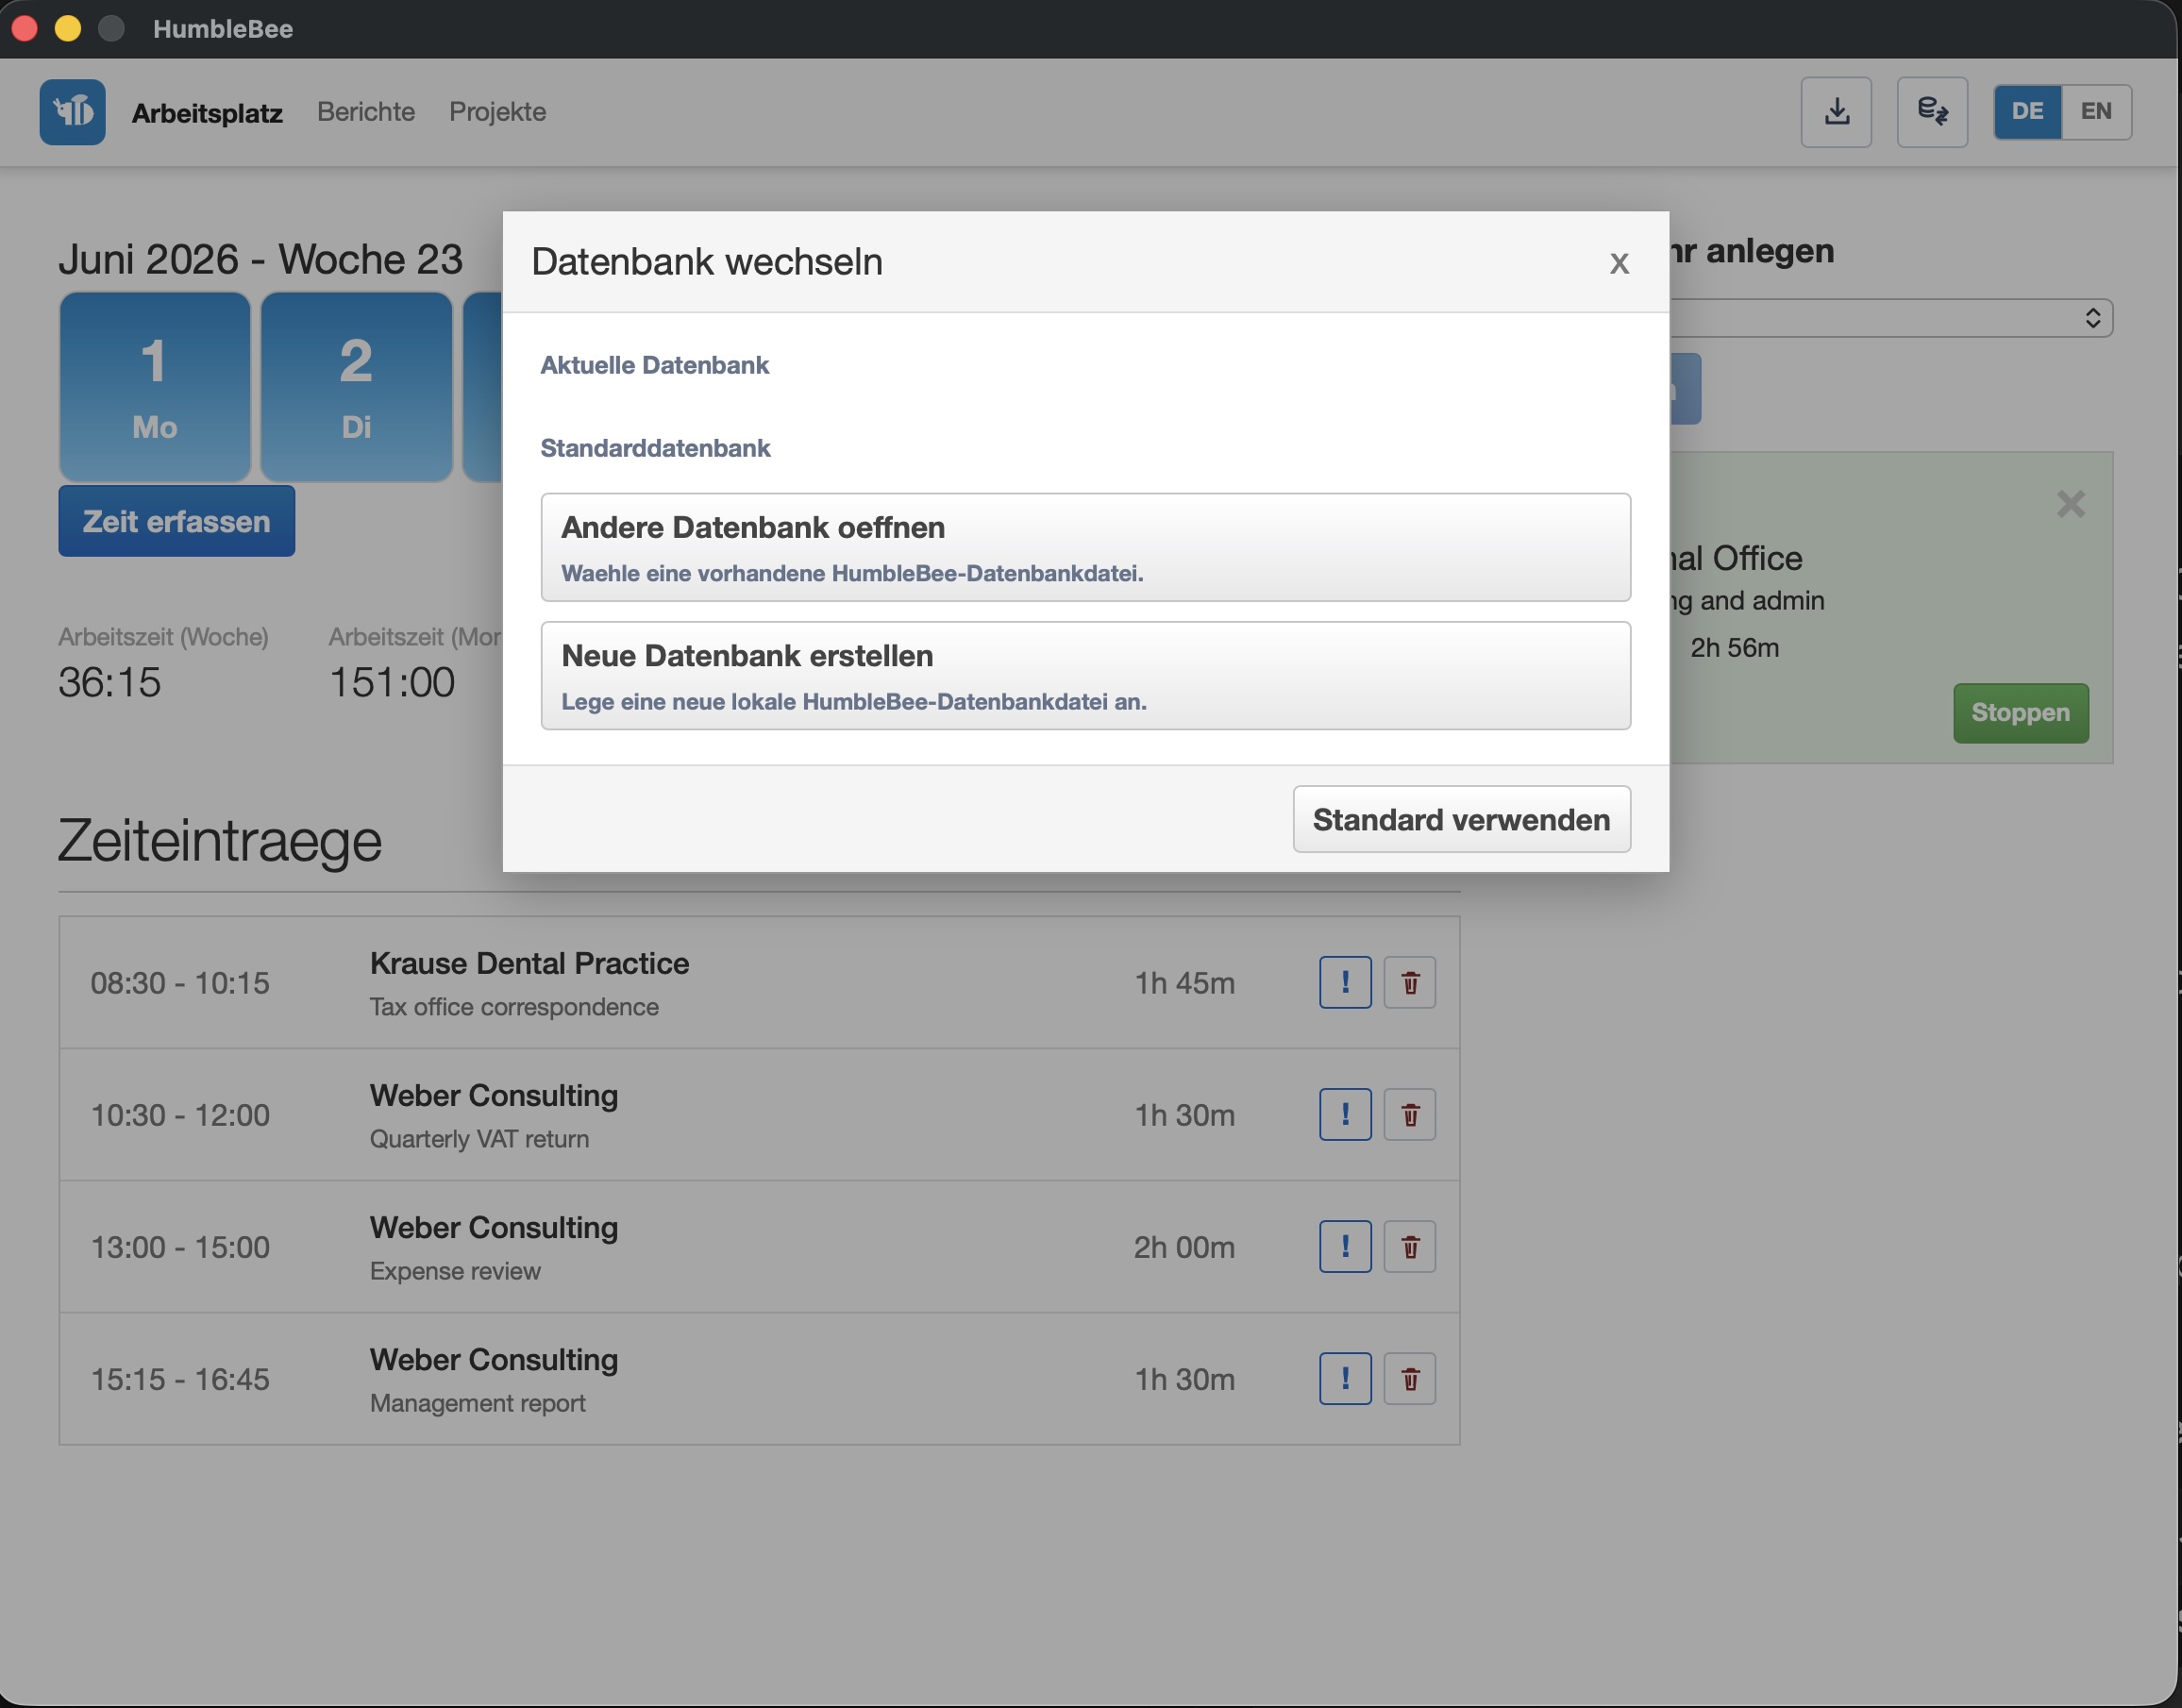Click Quarterly VAT return description
Image resolution: width=2182 pixels, height=1708 pixels.
coord(479,1139)
